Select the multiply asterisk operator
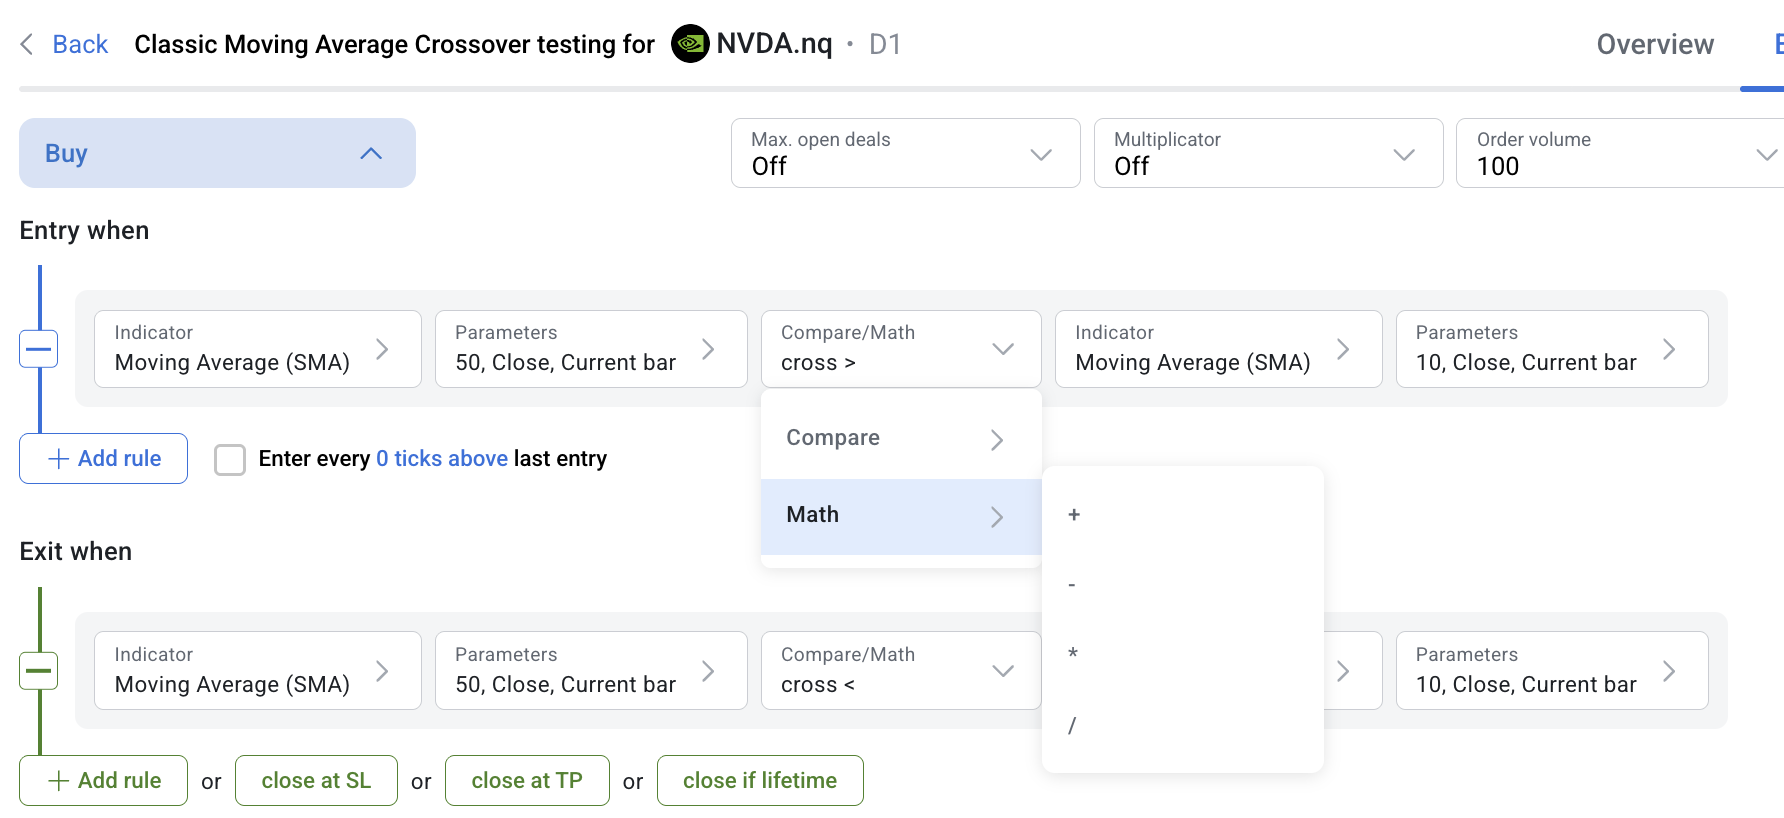Viewport: 1784px width, 818px height. coord(1073,654)
